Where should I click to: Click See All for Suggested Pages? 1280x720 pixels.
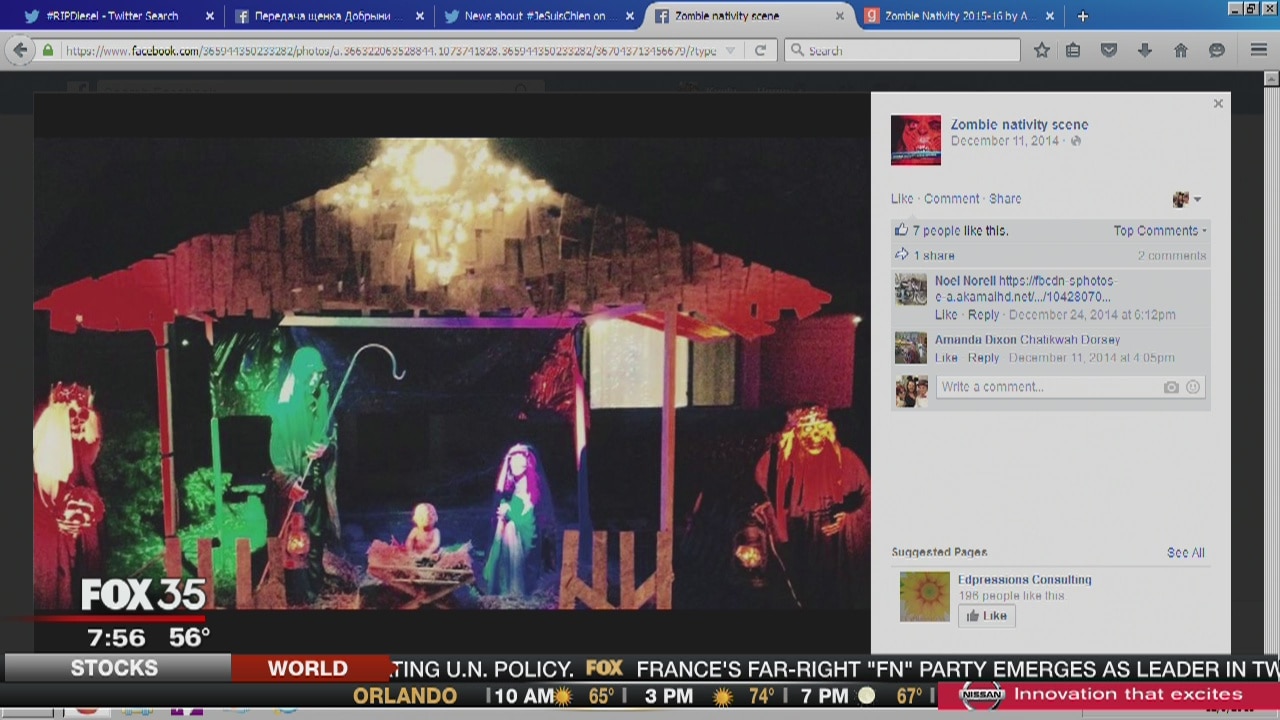tap(1185, 553)
